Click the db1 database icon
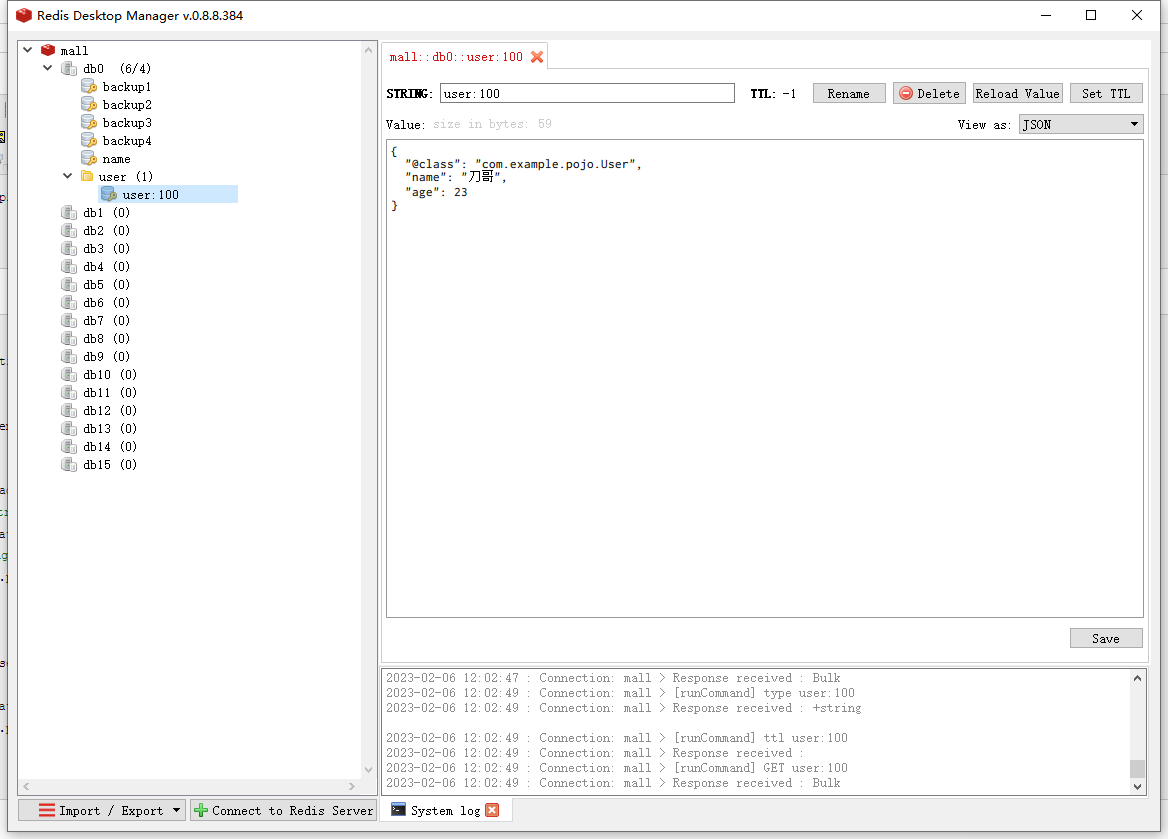 point(69,212)
